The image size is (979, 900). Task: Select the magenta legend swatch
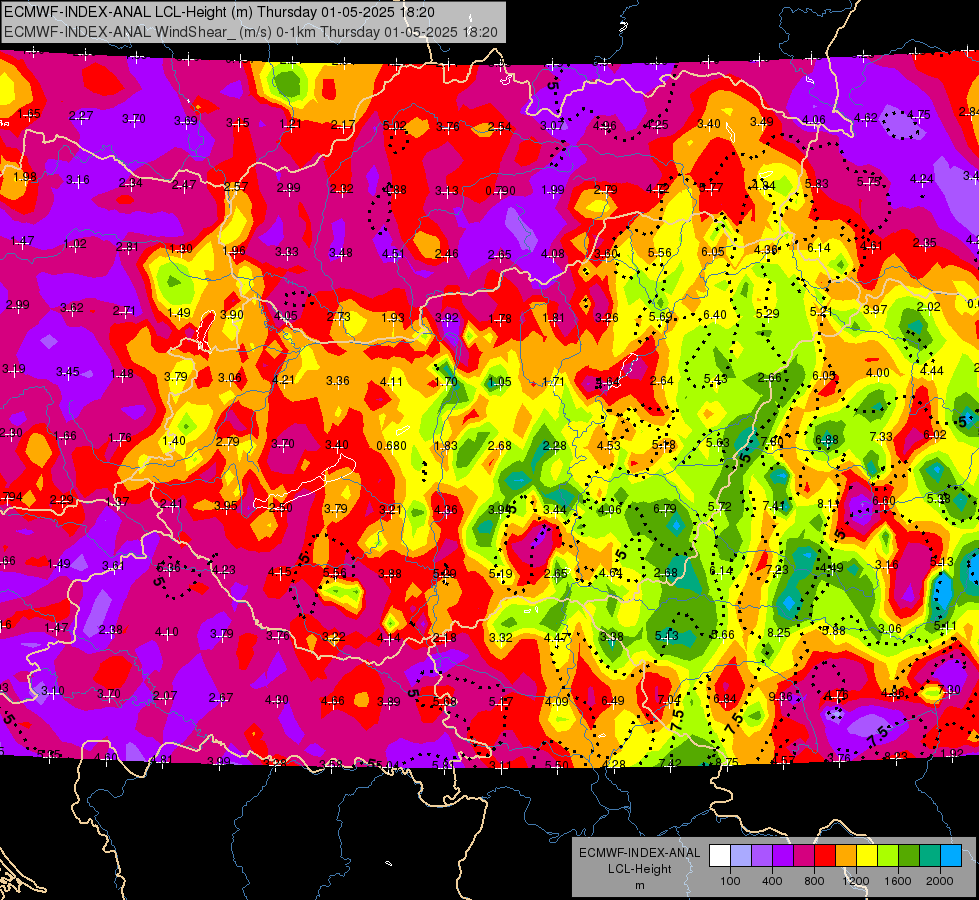804,856
